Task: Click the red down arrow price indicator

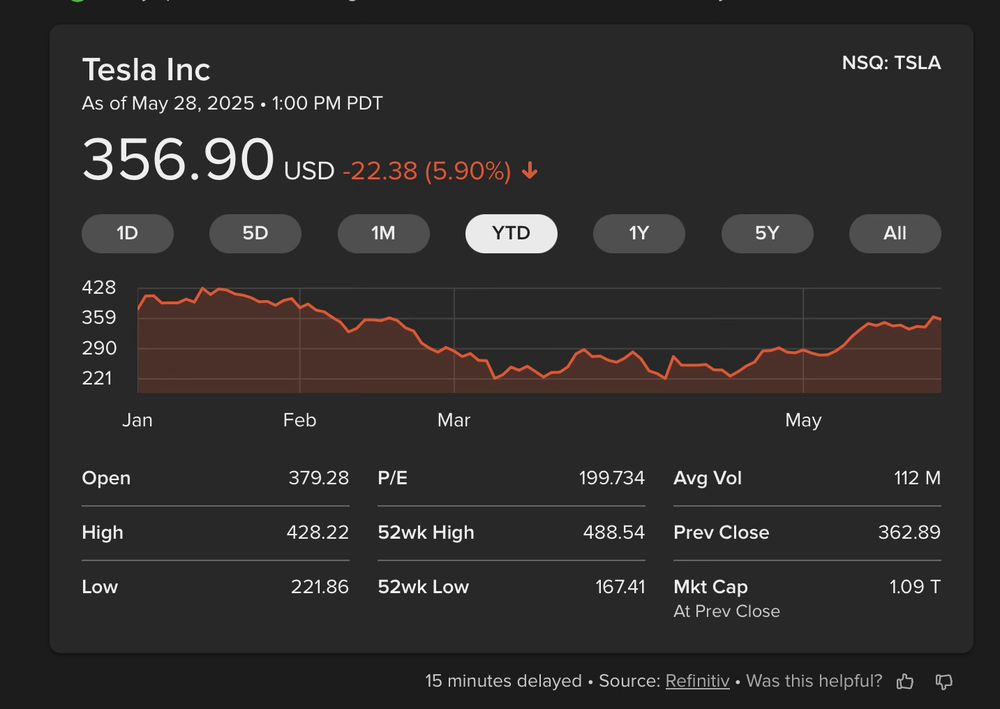Action: point(529,170)
